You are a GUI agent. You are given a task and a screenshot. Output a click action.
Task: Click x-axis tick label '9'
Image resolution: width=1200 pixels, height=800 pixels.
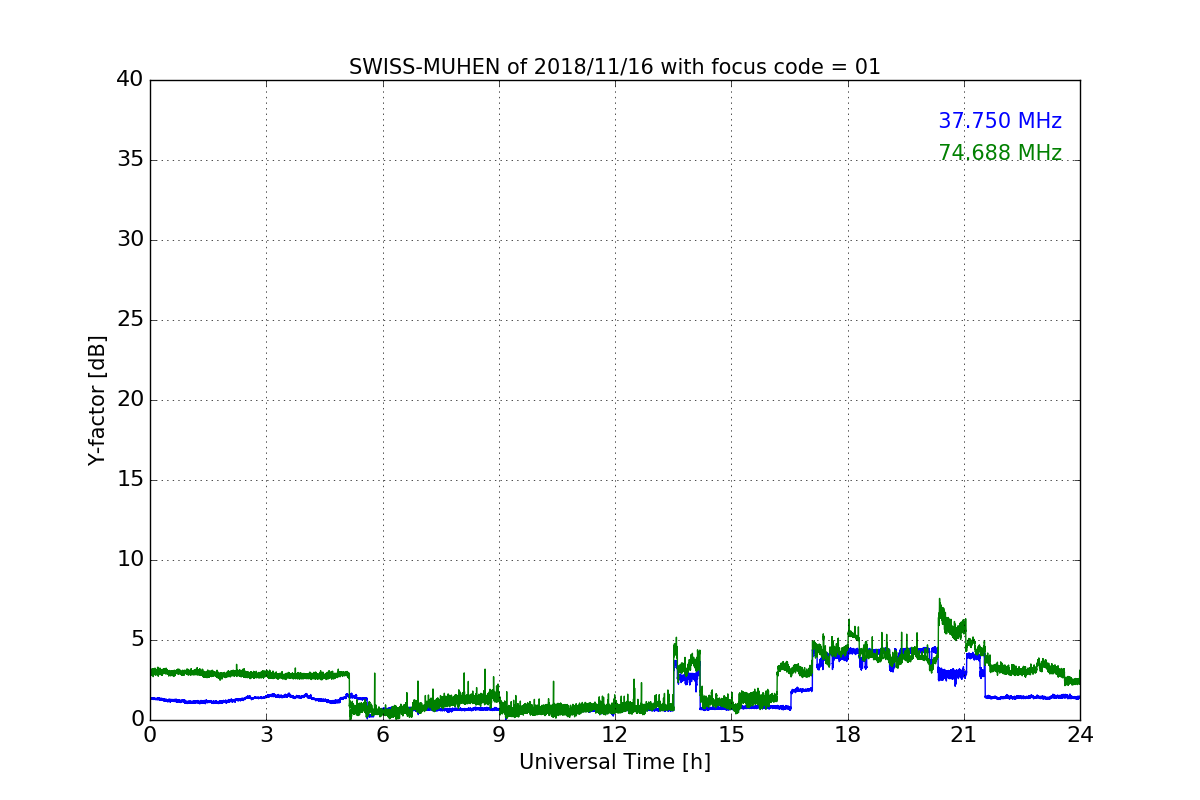[499, 735]
